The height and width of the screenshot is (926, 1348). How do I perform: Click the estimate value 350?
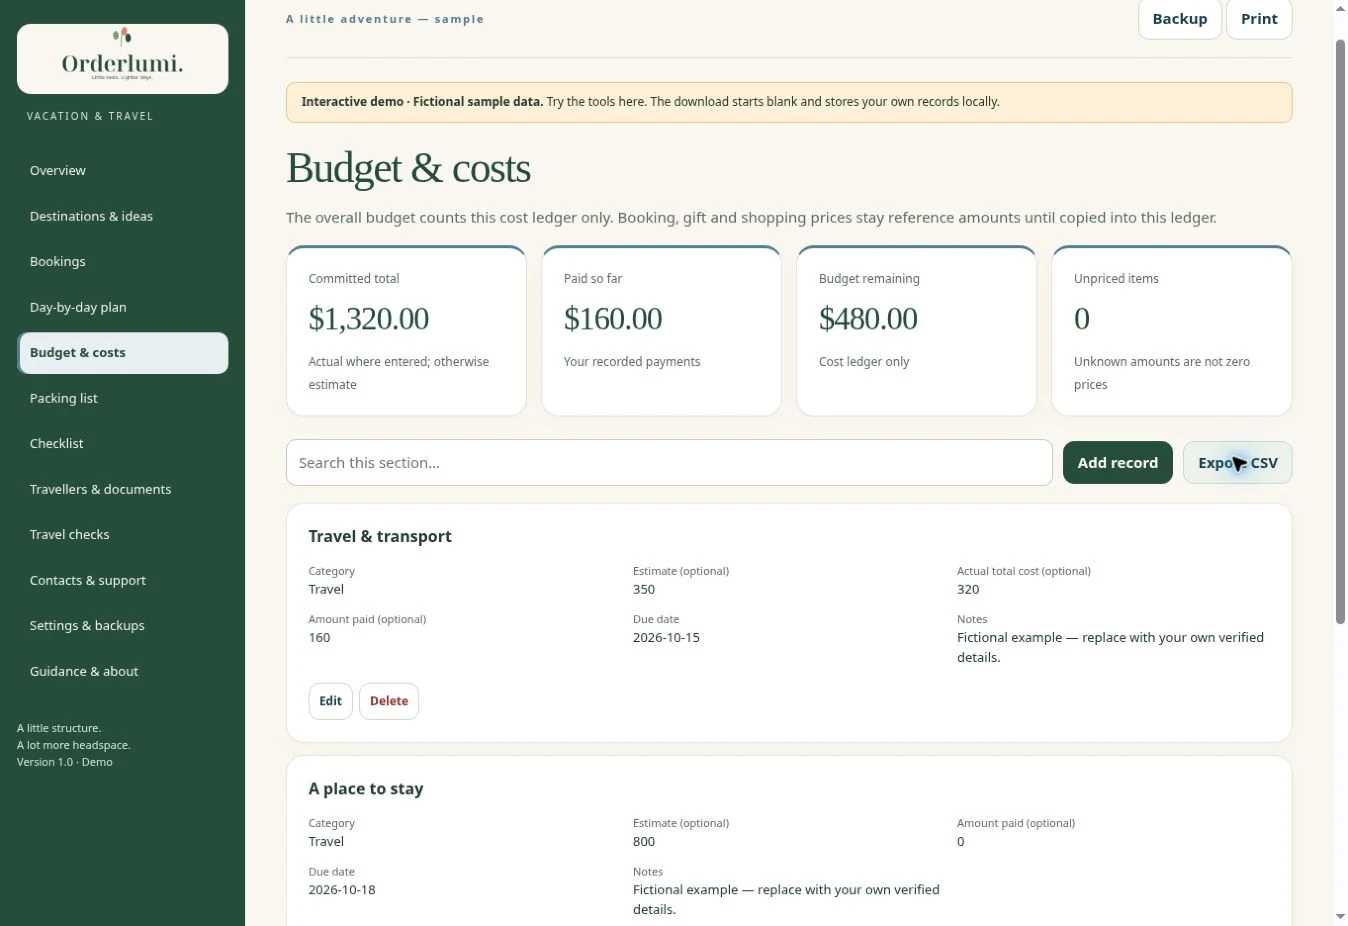click(644, 590)
